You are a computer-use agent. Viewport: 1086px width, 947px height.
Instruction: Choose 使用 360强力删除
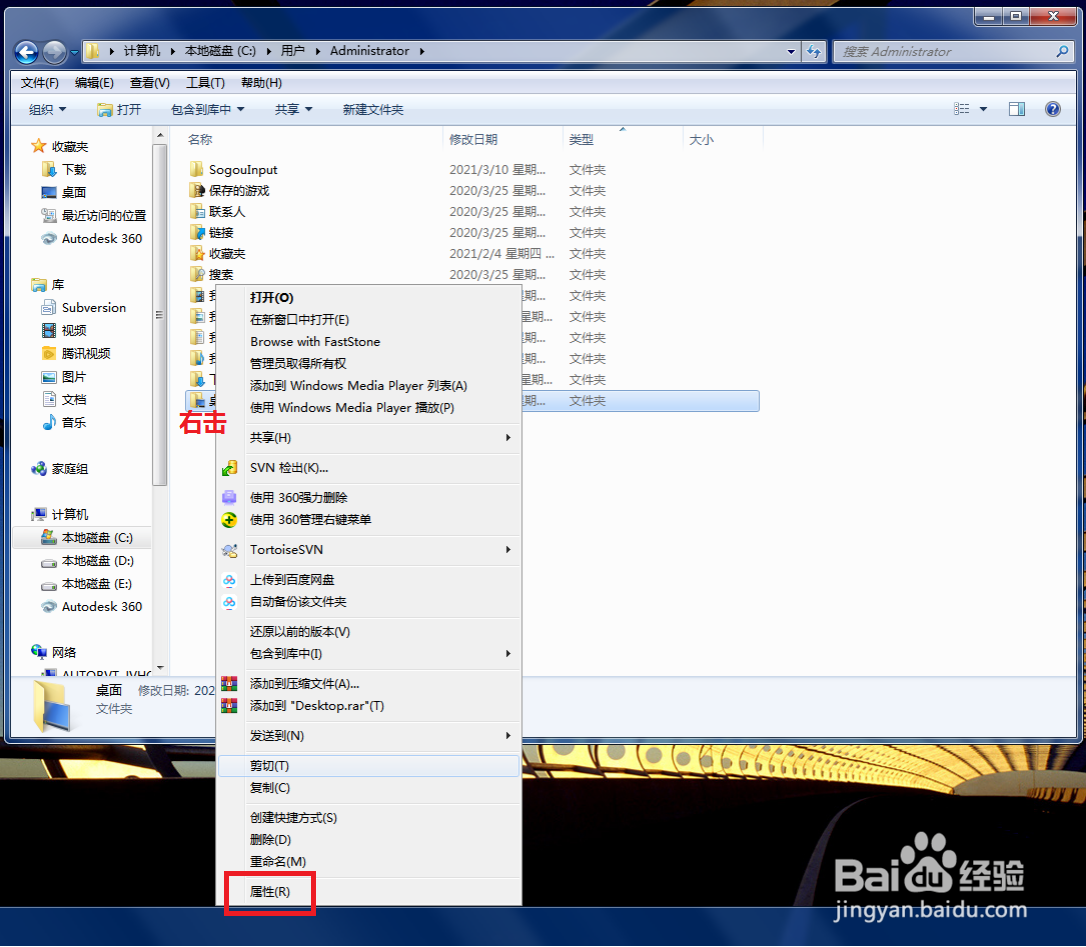pos(370,498)
